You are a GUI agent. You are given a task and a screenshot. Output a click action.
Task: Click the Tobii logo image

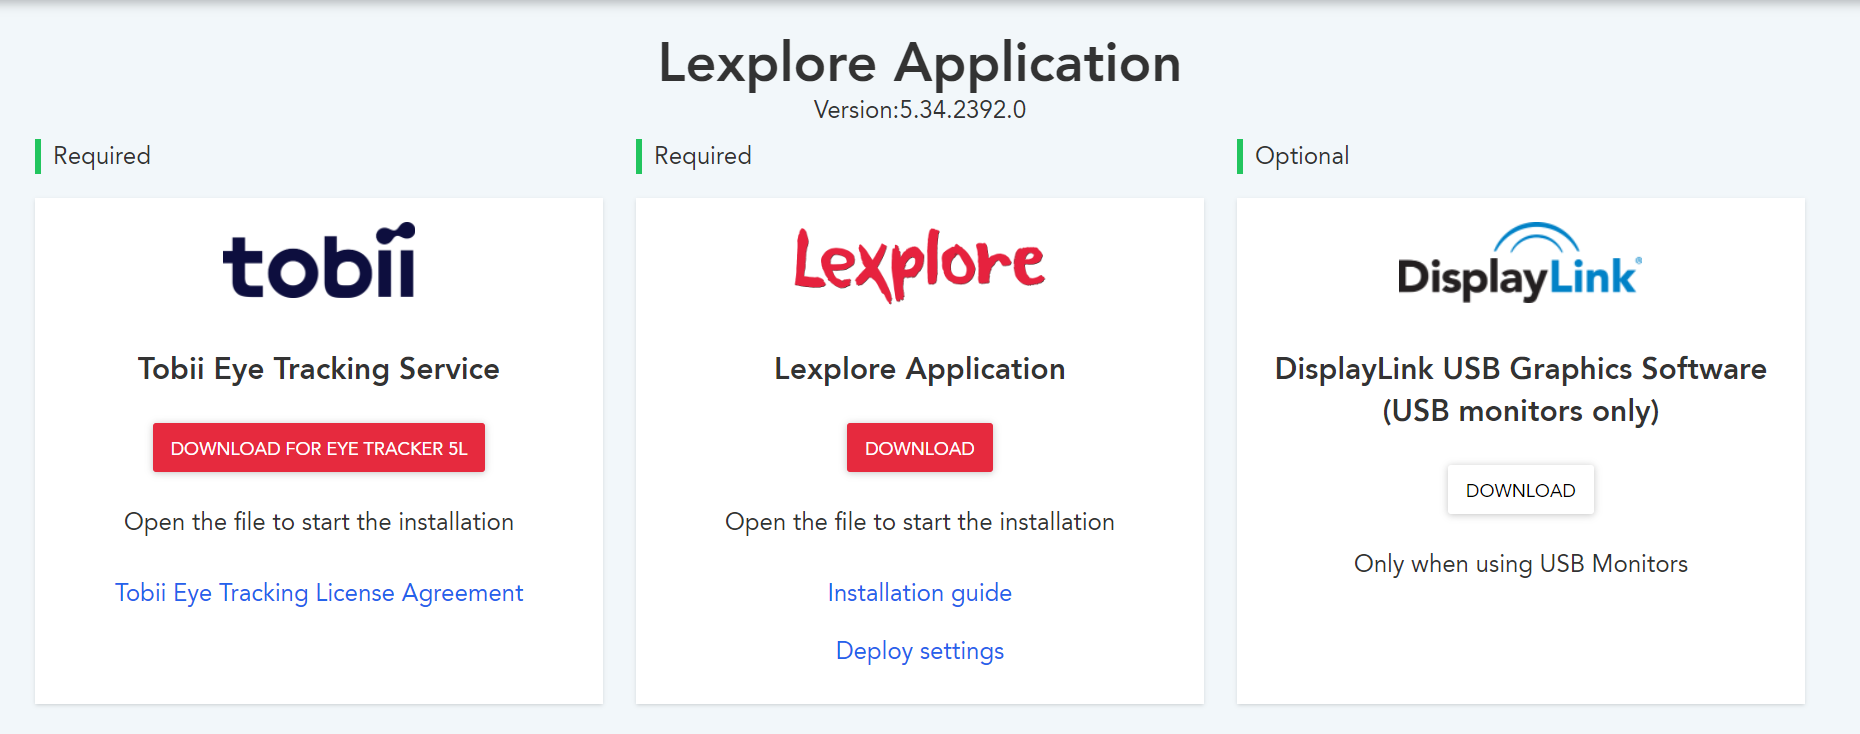coord(319,260)
